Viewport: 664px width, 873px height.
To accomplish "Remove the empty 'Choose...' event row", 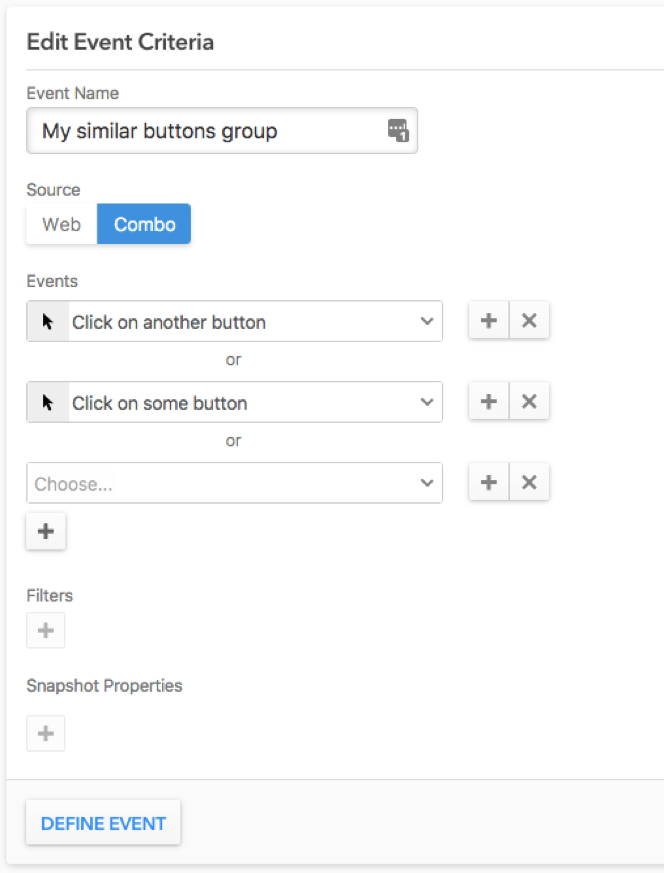I will (x=529, y=482).
